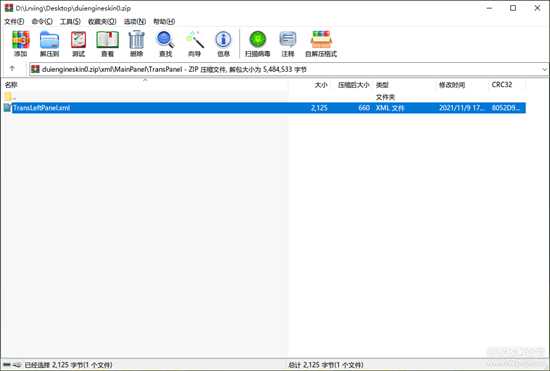Viewport: 550px width, 371px height.
Task: Expand the address path dropdown arrow
Action: click(x=544, y=69)
